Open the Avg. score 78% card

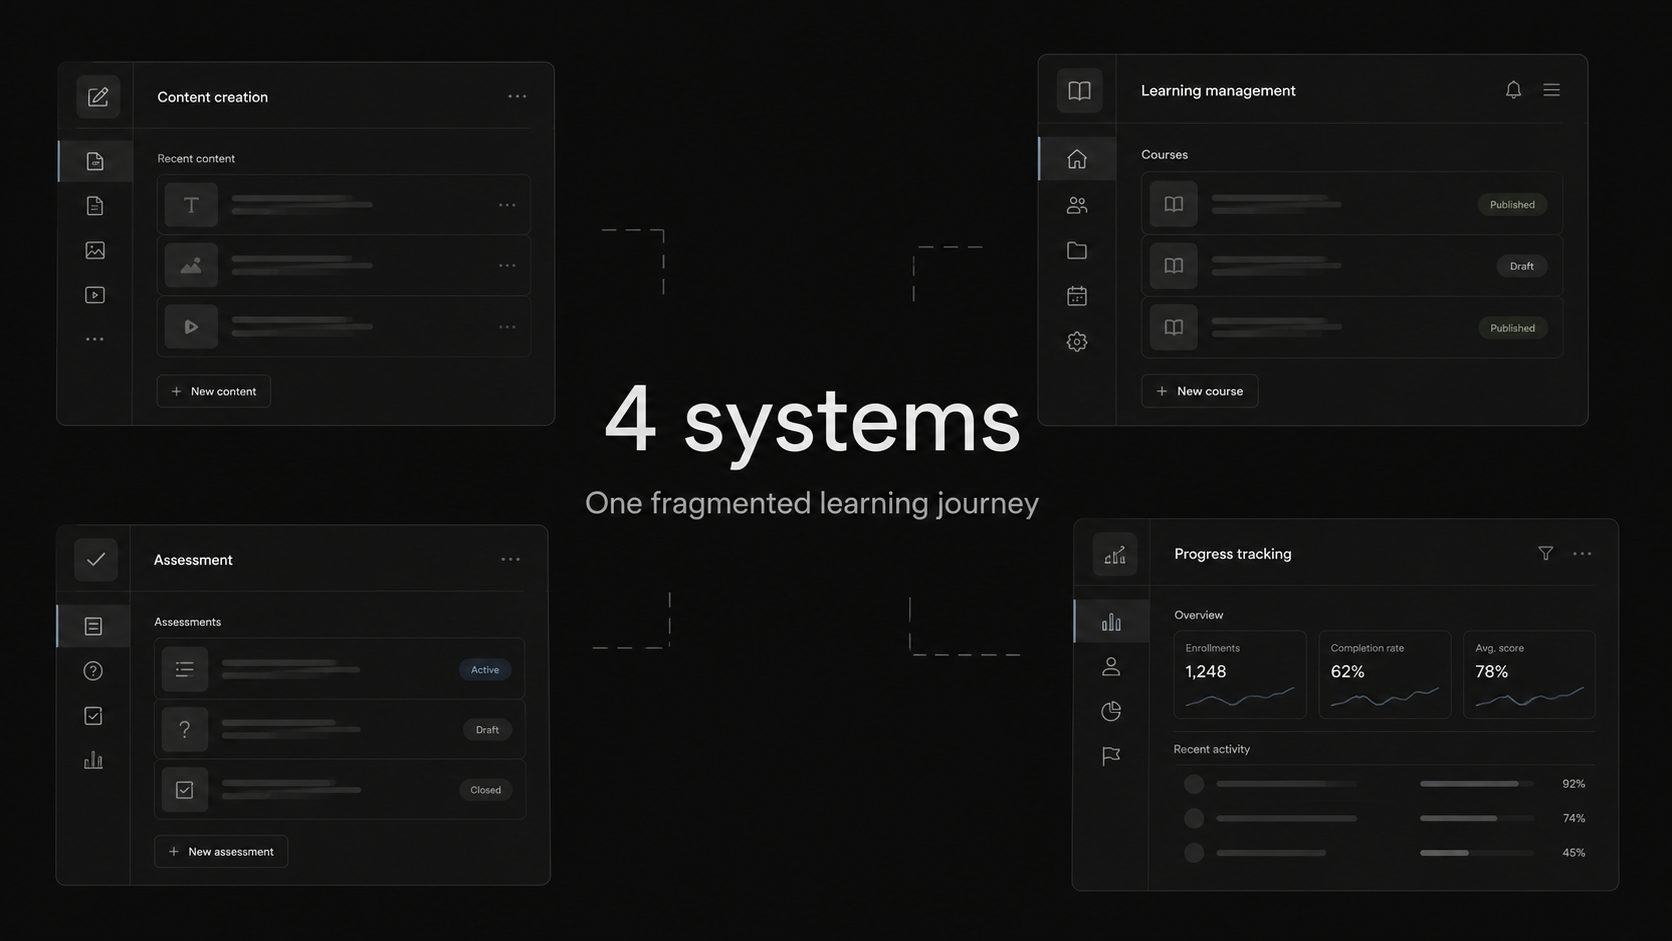(x=1529, y=675)
